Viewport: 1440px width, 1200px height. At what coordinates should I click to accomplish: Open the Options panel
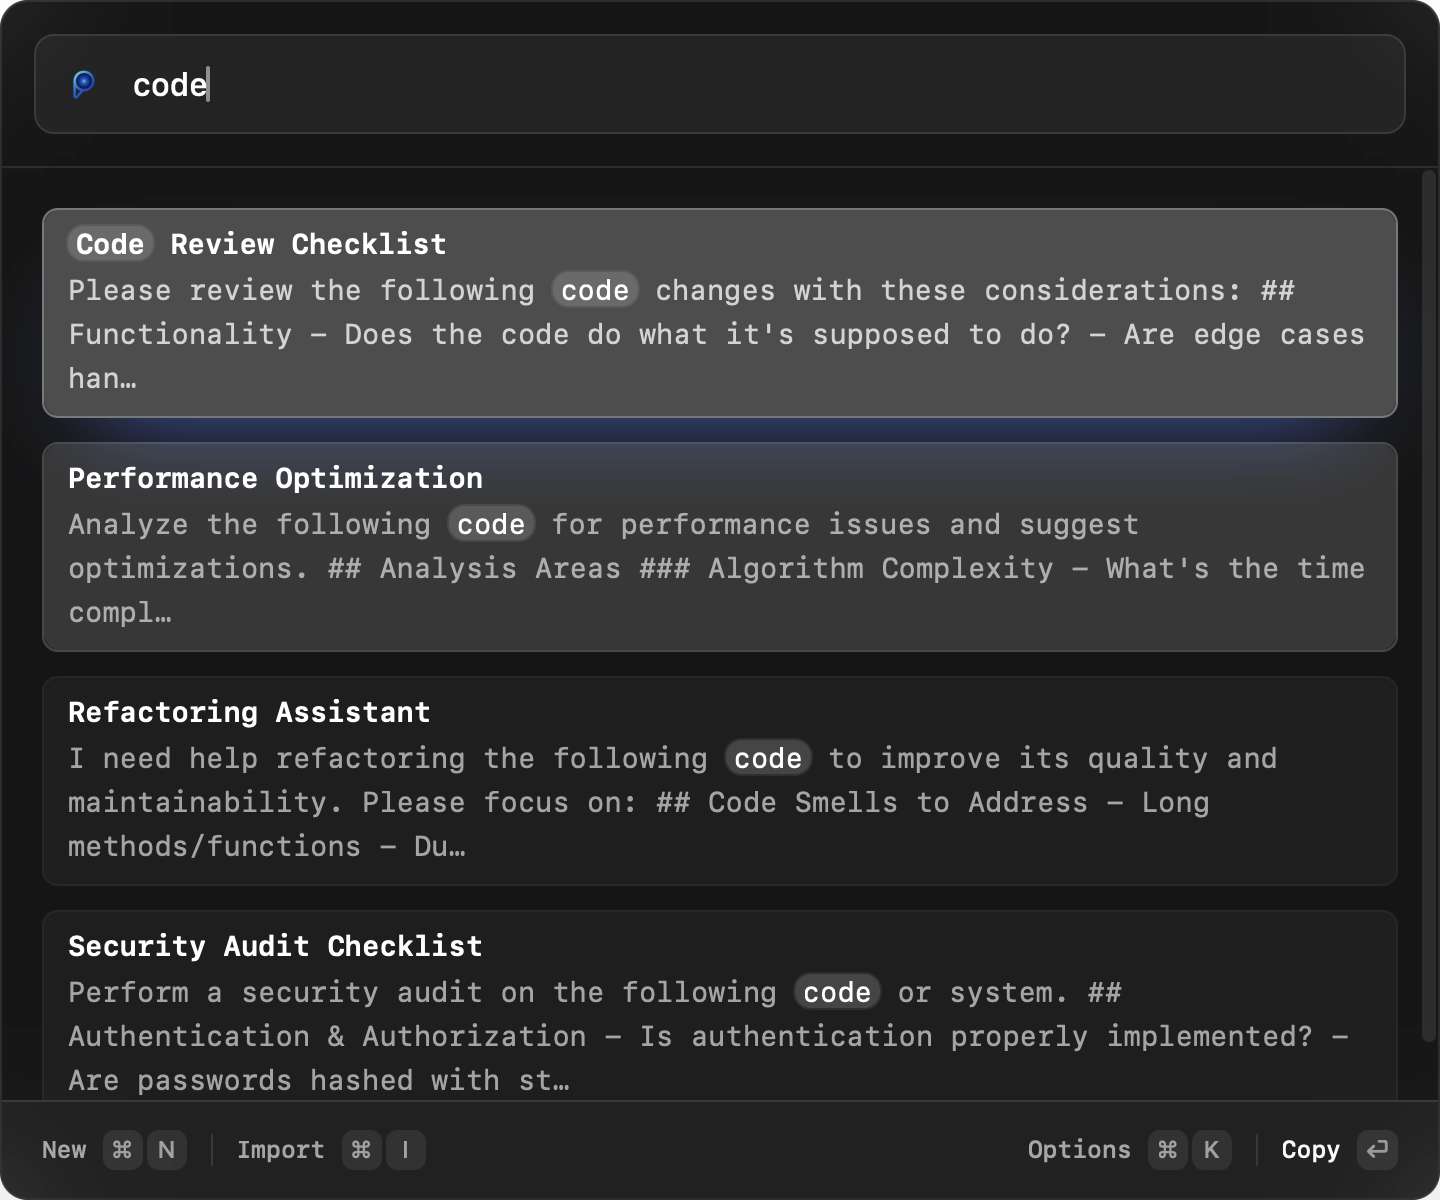click(x=1079, y=1150)
